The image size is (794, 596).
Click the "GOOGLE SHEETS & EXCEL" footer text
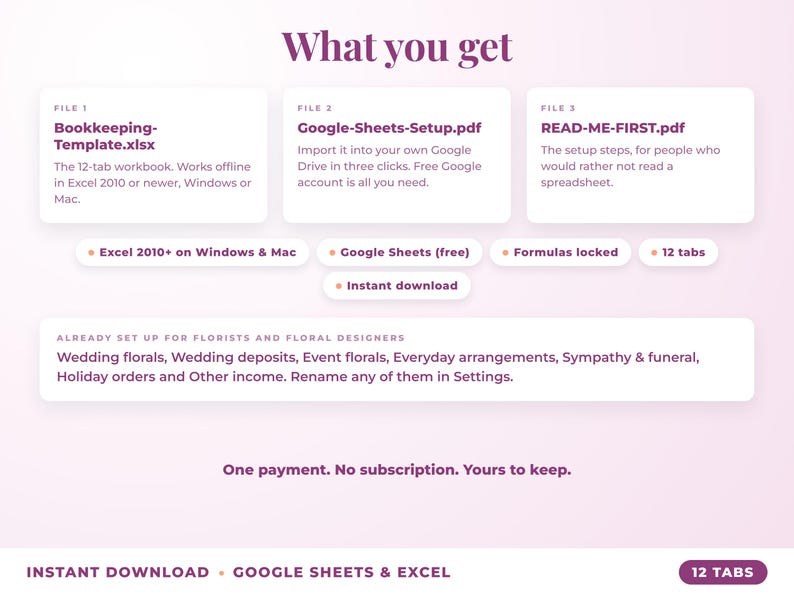pyautogui.click(x=342, y=572)
